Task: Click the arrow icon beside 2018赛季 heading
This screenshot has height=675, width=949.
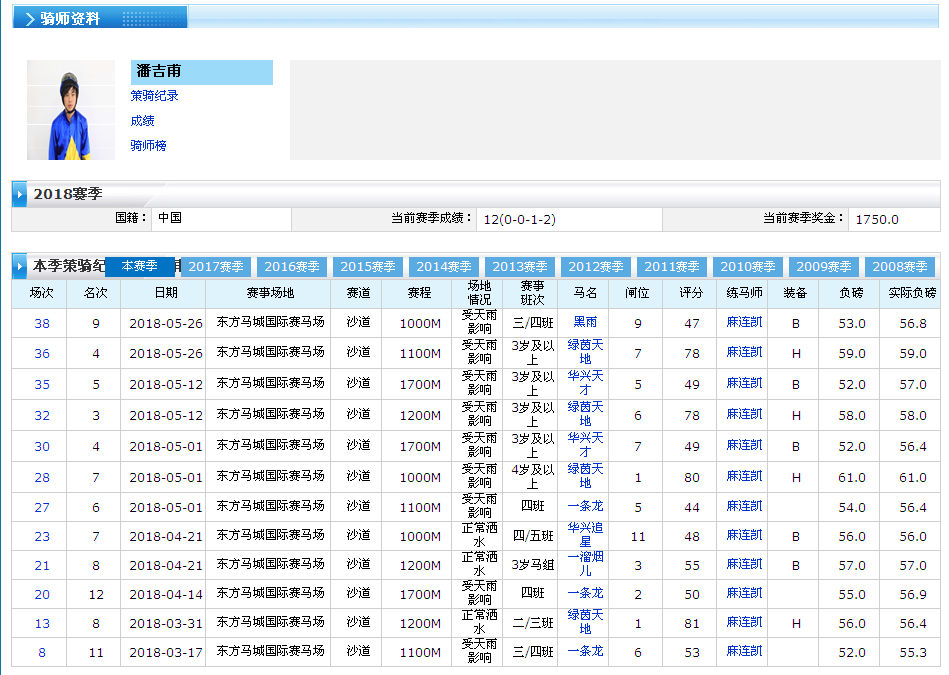Action: pyautogui.click(x=20, y=194)
